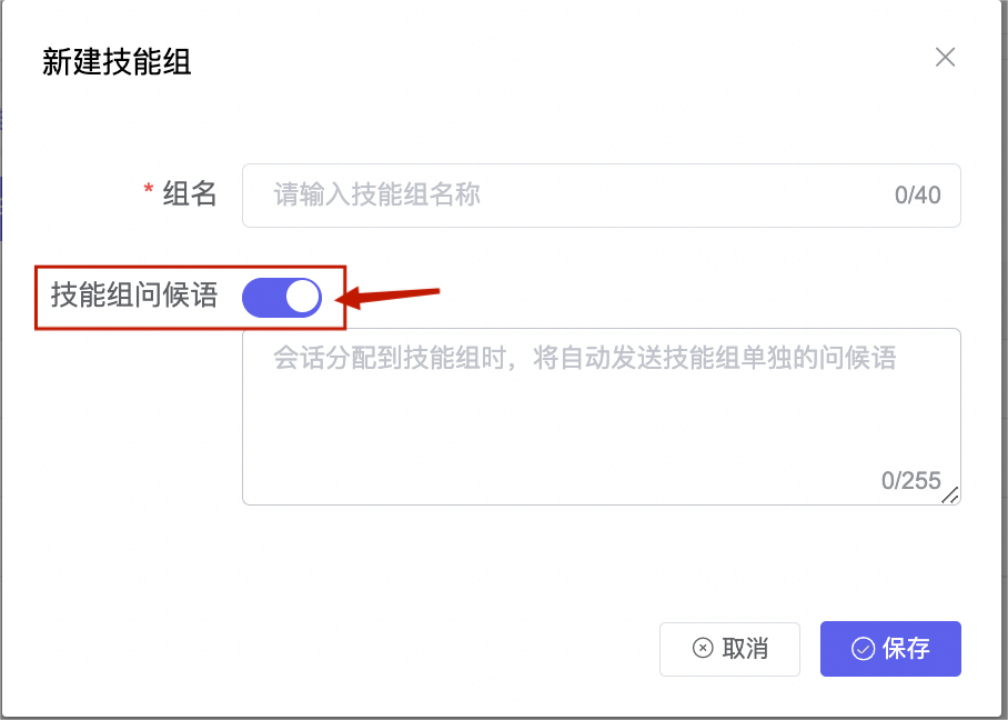Click the checkmark circle icon in 保存 button
Viewport: 1008px width, 720px height.
(x=863, y=649)
